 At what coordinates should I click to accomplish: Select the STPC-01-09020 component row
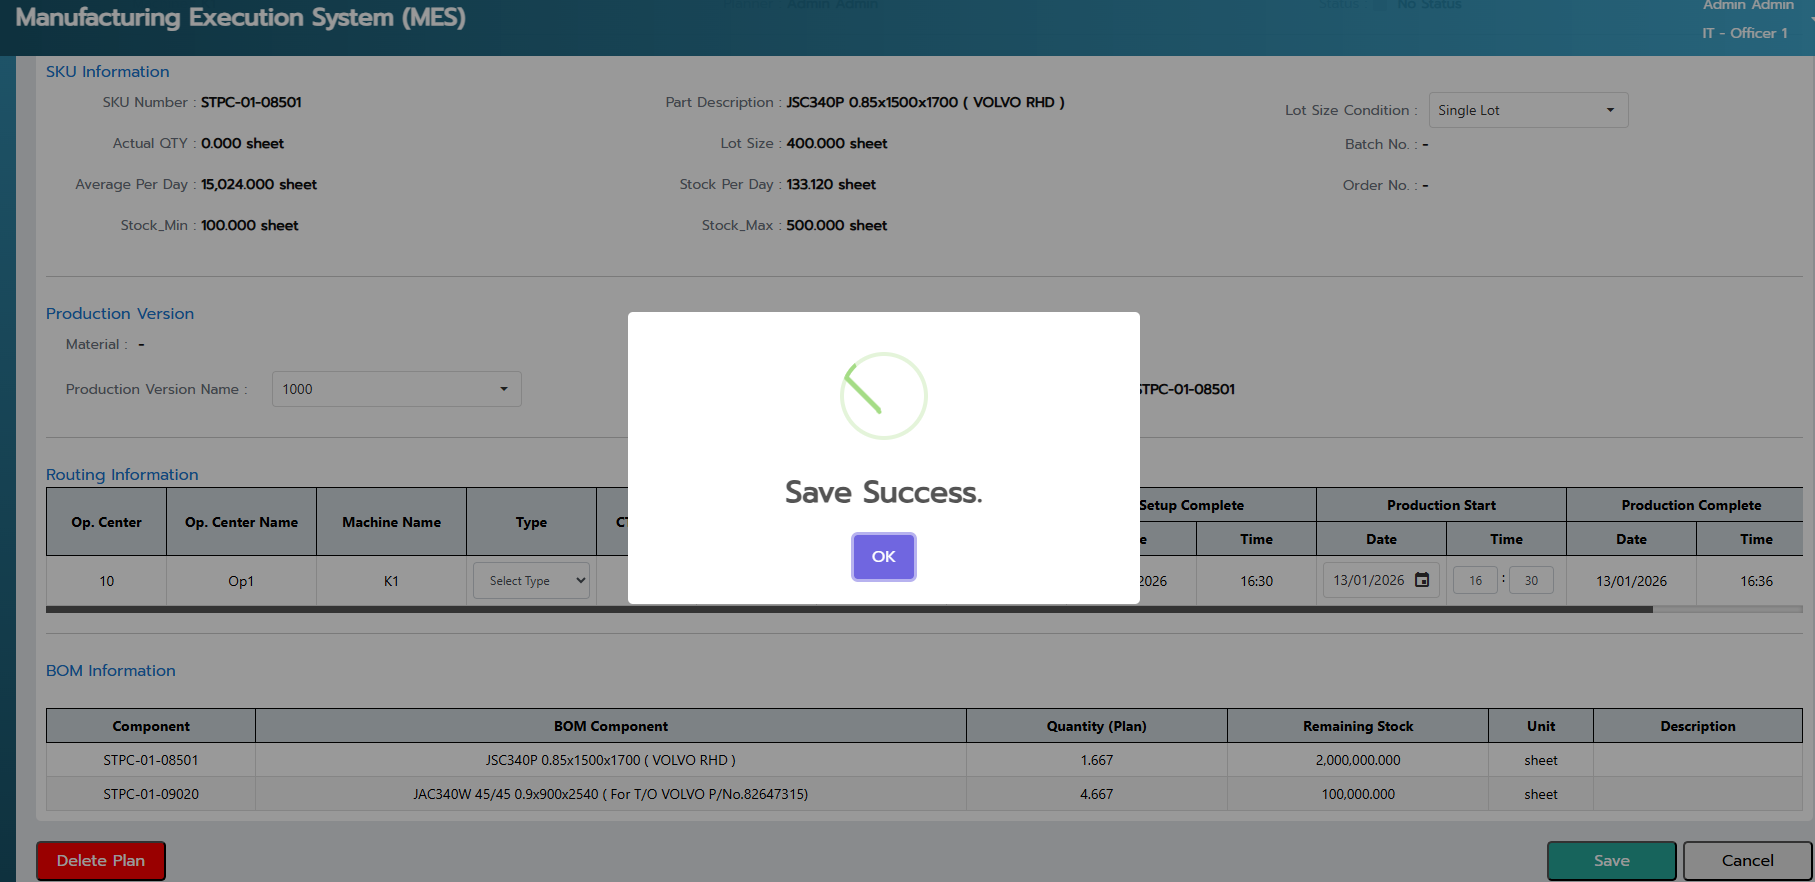(x=151, y=794)
